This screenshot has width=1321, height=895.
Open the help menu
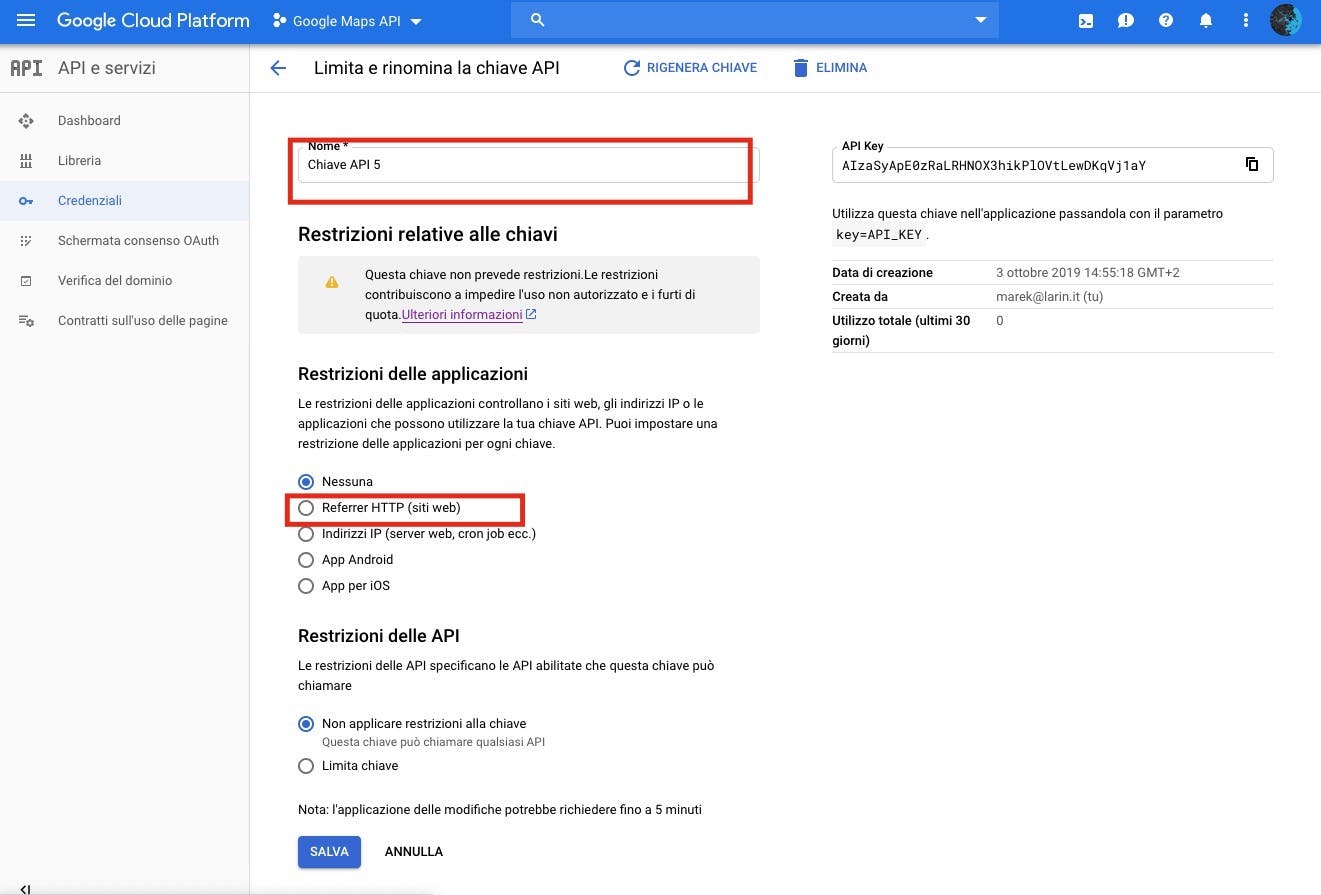(1166, 20)
